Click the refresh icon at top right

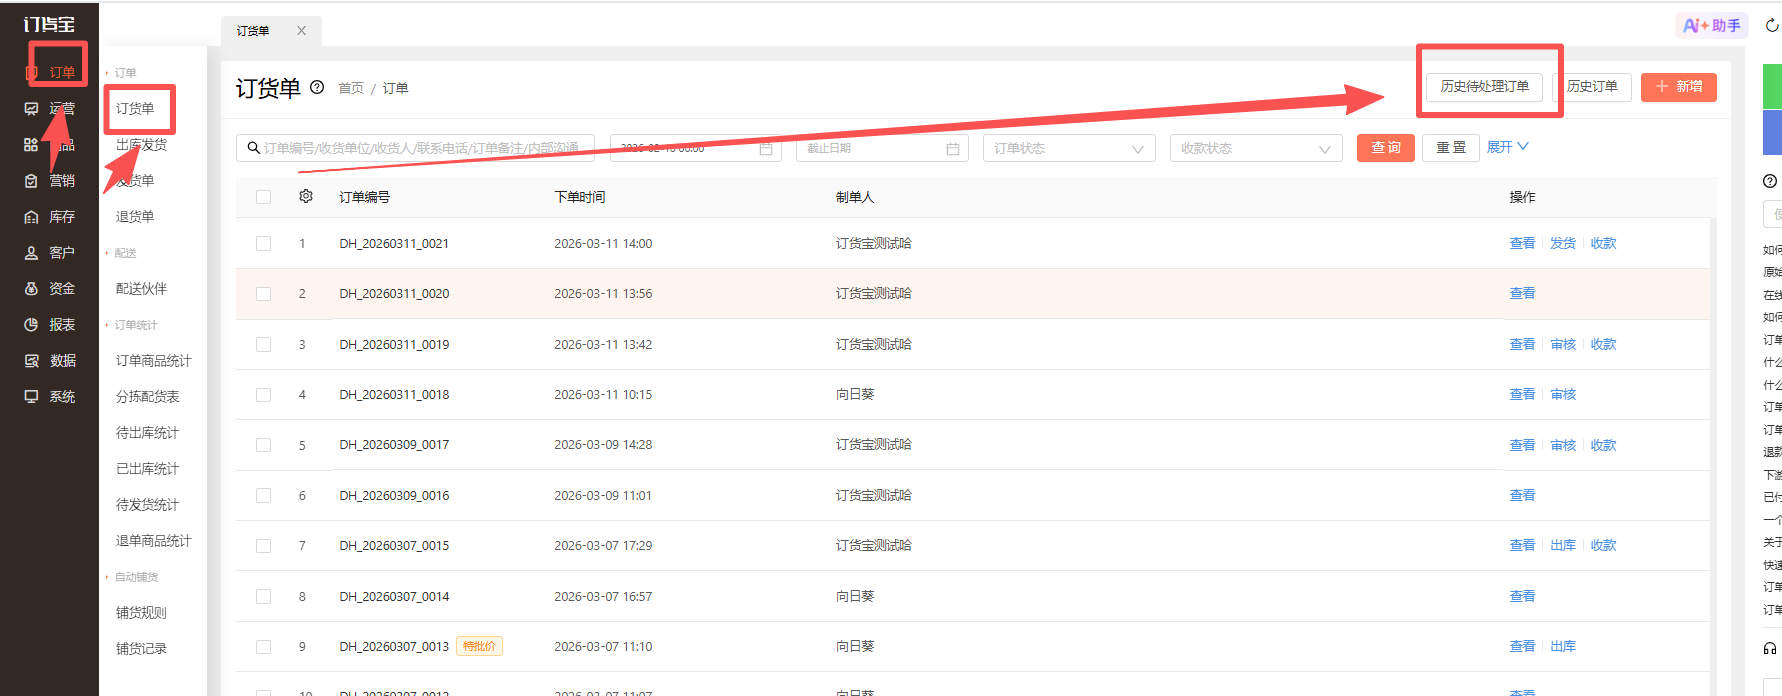coord(1772,25)
